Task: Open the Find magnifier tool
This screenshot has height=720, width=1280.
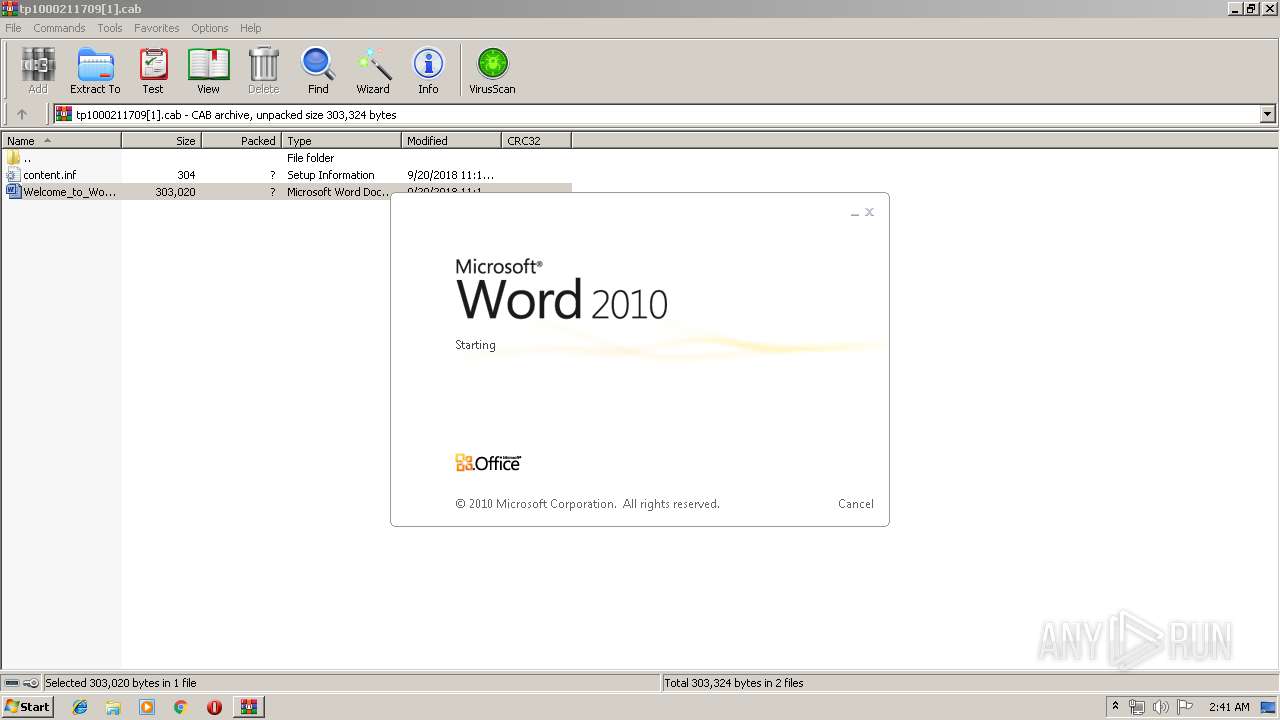Action: coord(318,71)
